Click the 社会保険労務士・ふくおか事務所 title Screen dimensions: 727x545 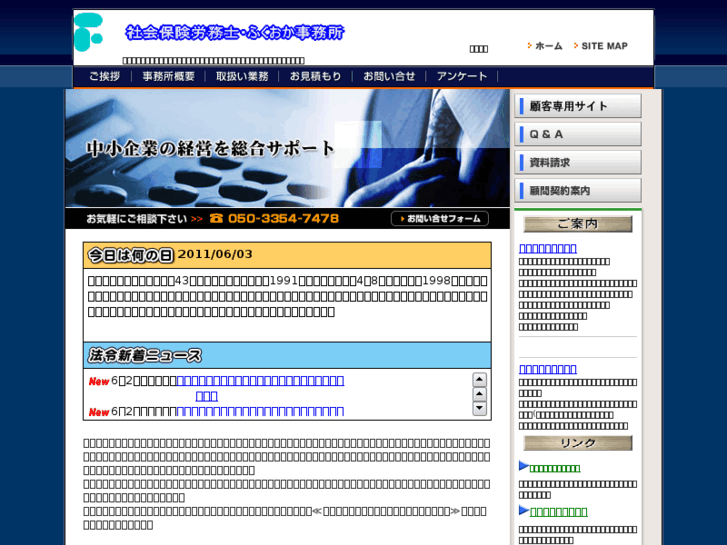click(x=235, y=33)
